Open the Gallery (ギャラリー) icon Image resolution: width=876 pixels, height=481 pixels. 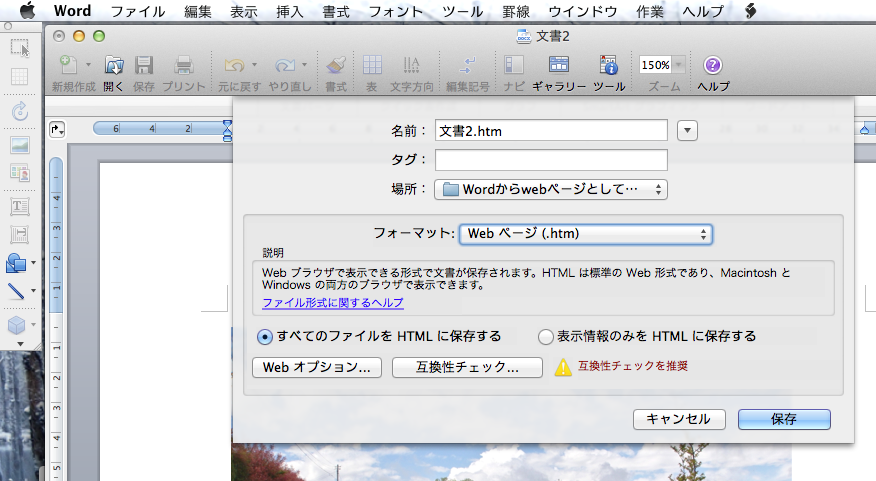(x=559, y=65)
